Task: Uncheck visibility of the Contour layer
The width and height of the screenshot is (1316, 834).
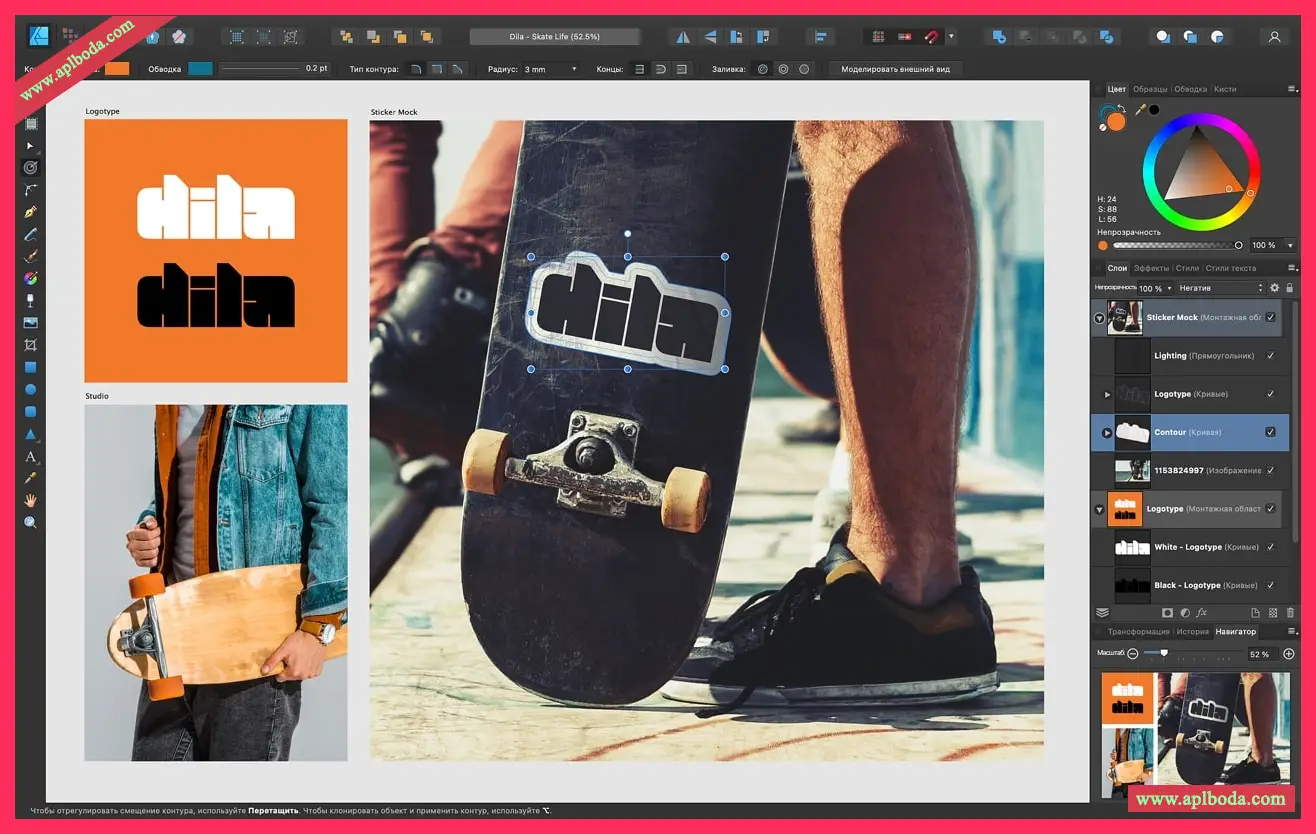Action: pyautogui.click(x=1270, y=432)
